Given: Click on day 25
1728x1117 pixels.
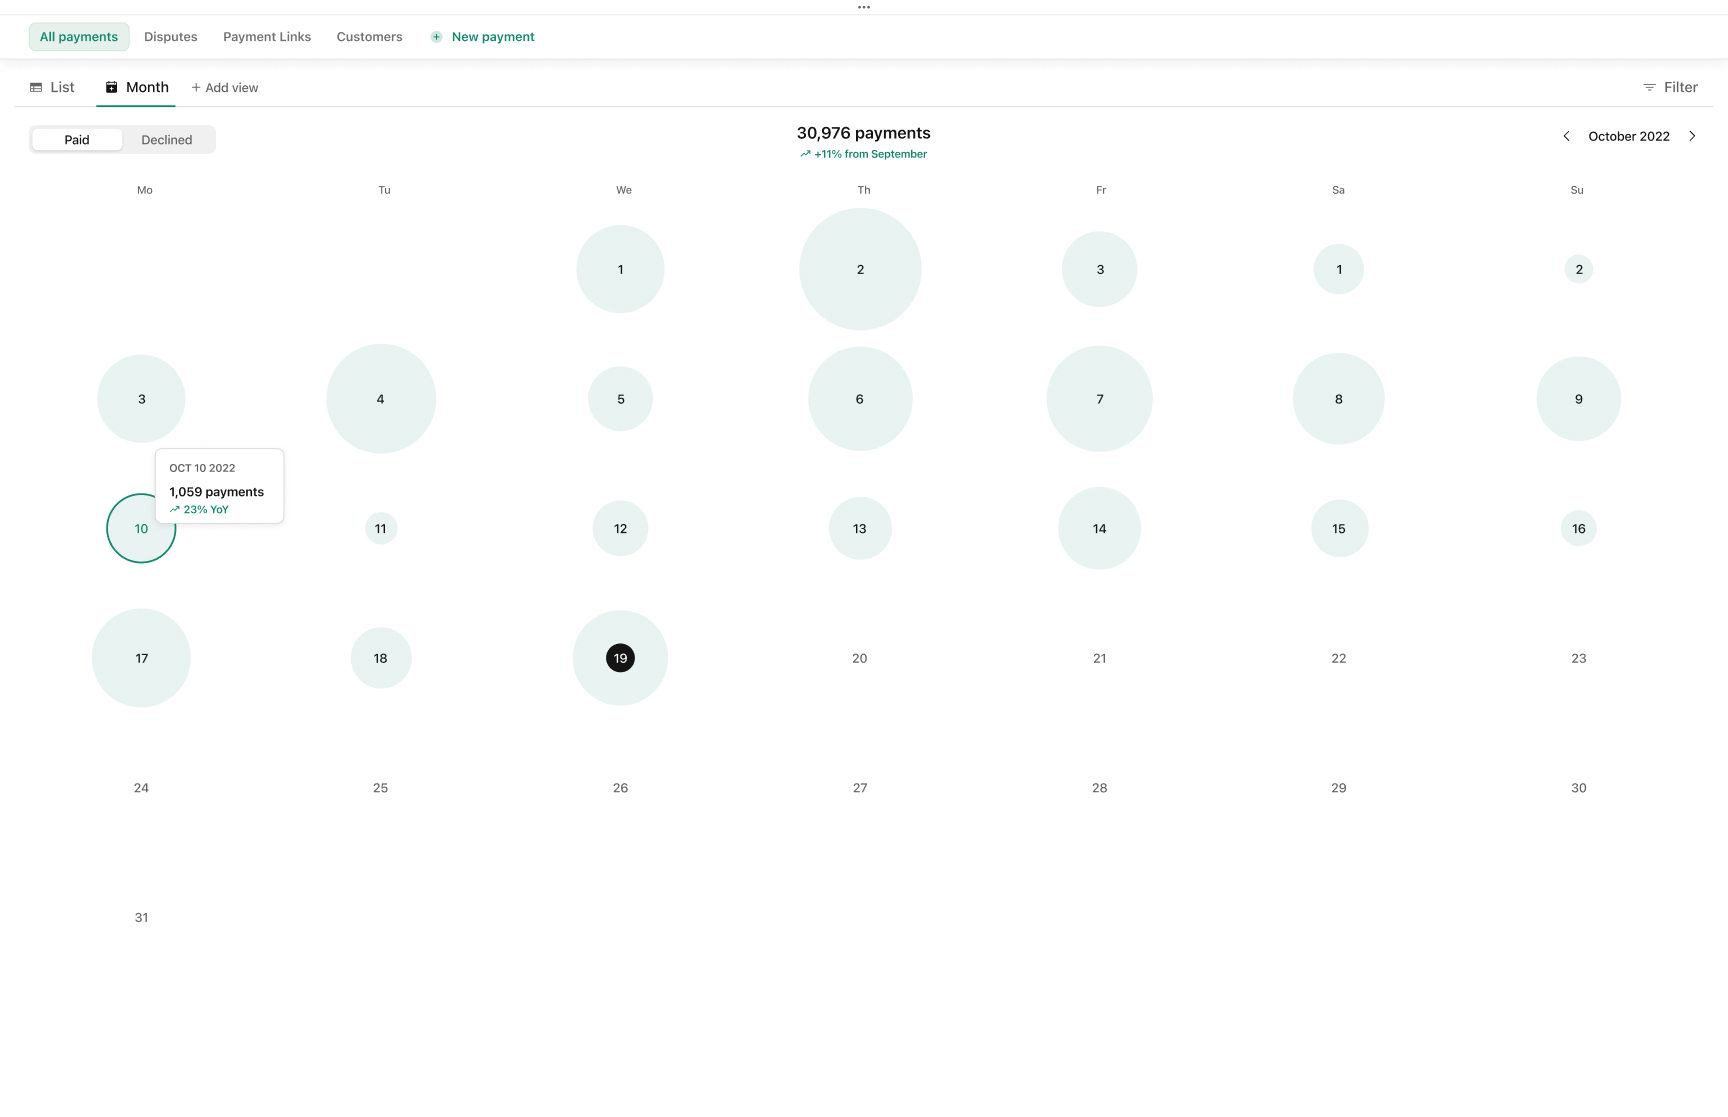Looking at the screenshot, I should point(381,788).
